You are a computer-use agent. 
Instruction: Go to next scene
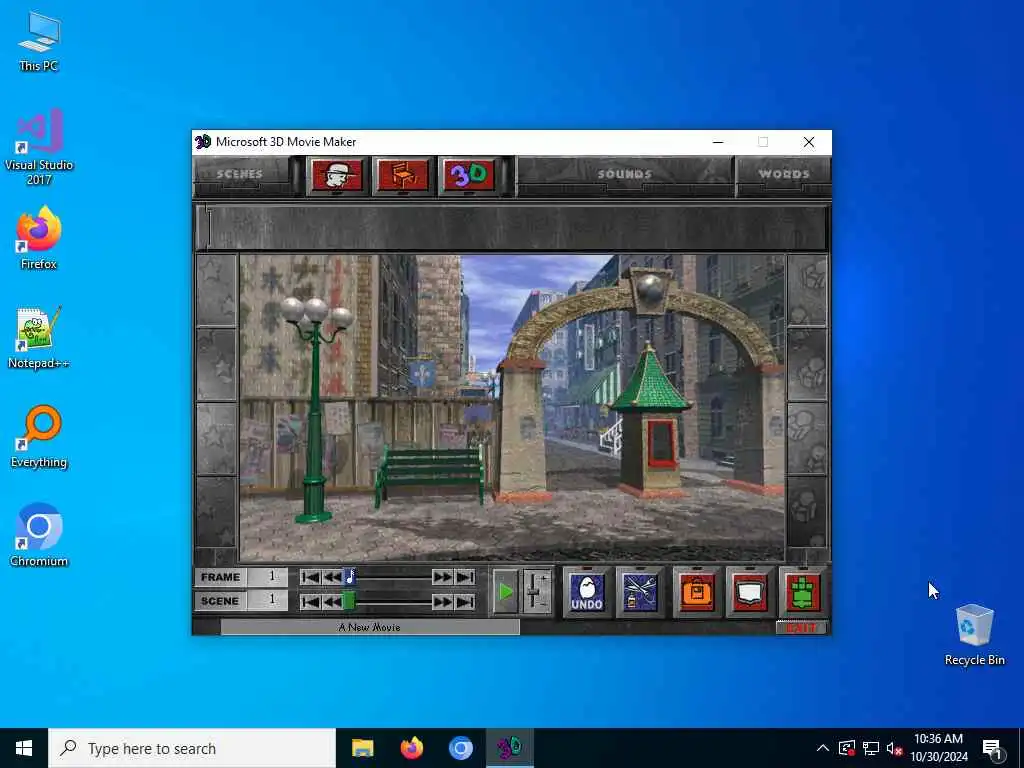[x=442, y=601]
